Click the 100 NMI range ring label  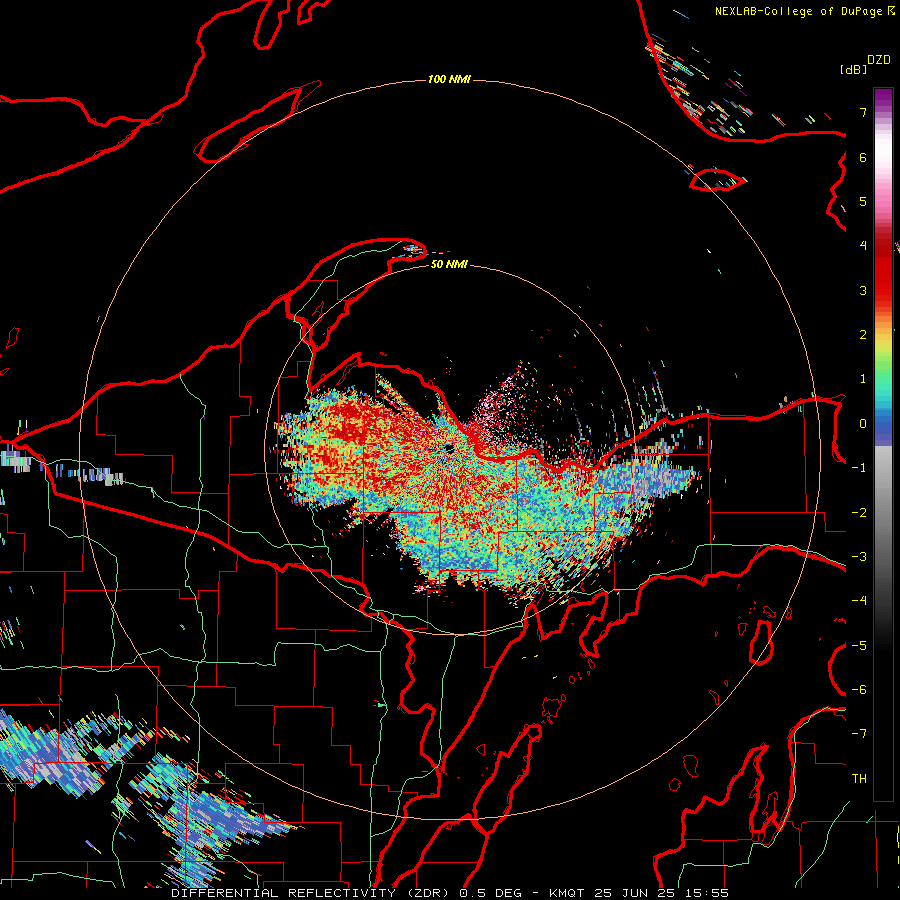(449, 79)
